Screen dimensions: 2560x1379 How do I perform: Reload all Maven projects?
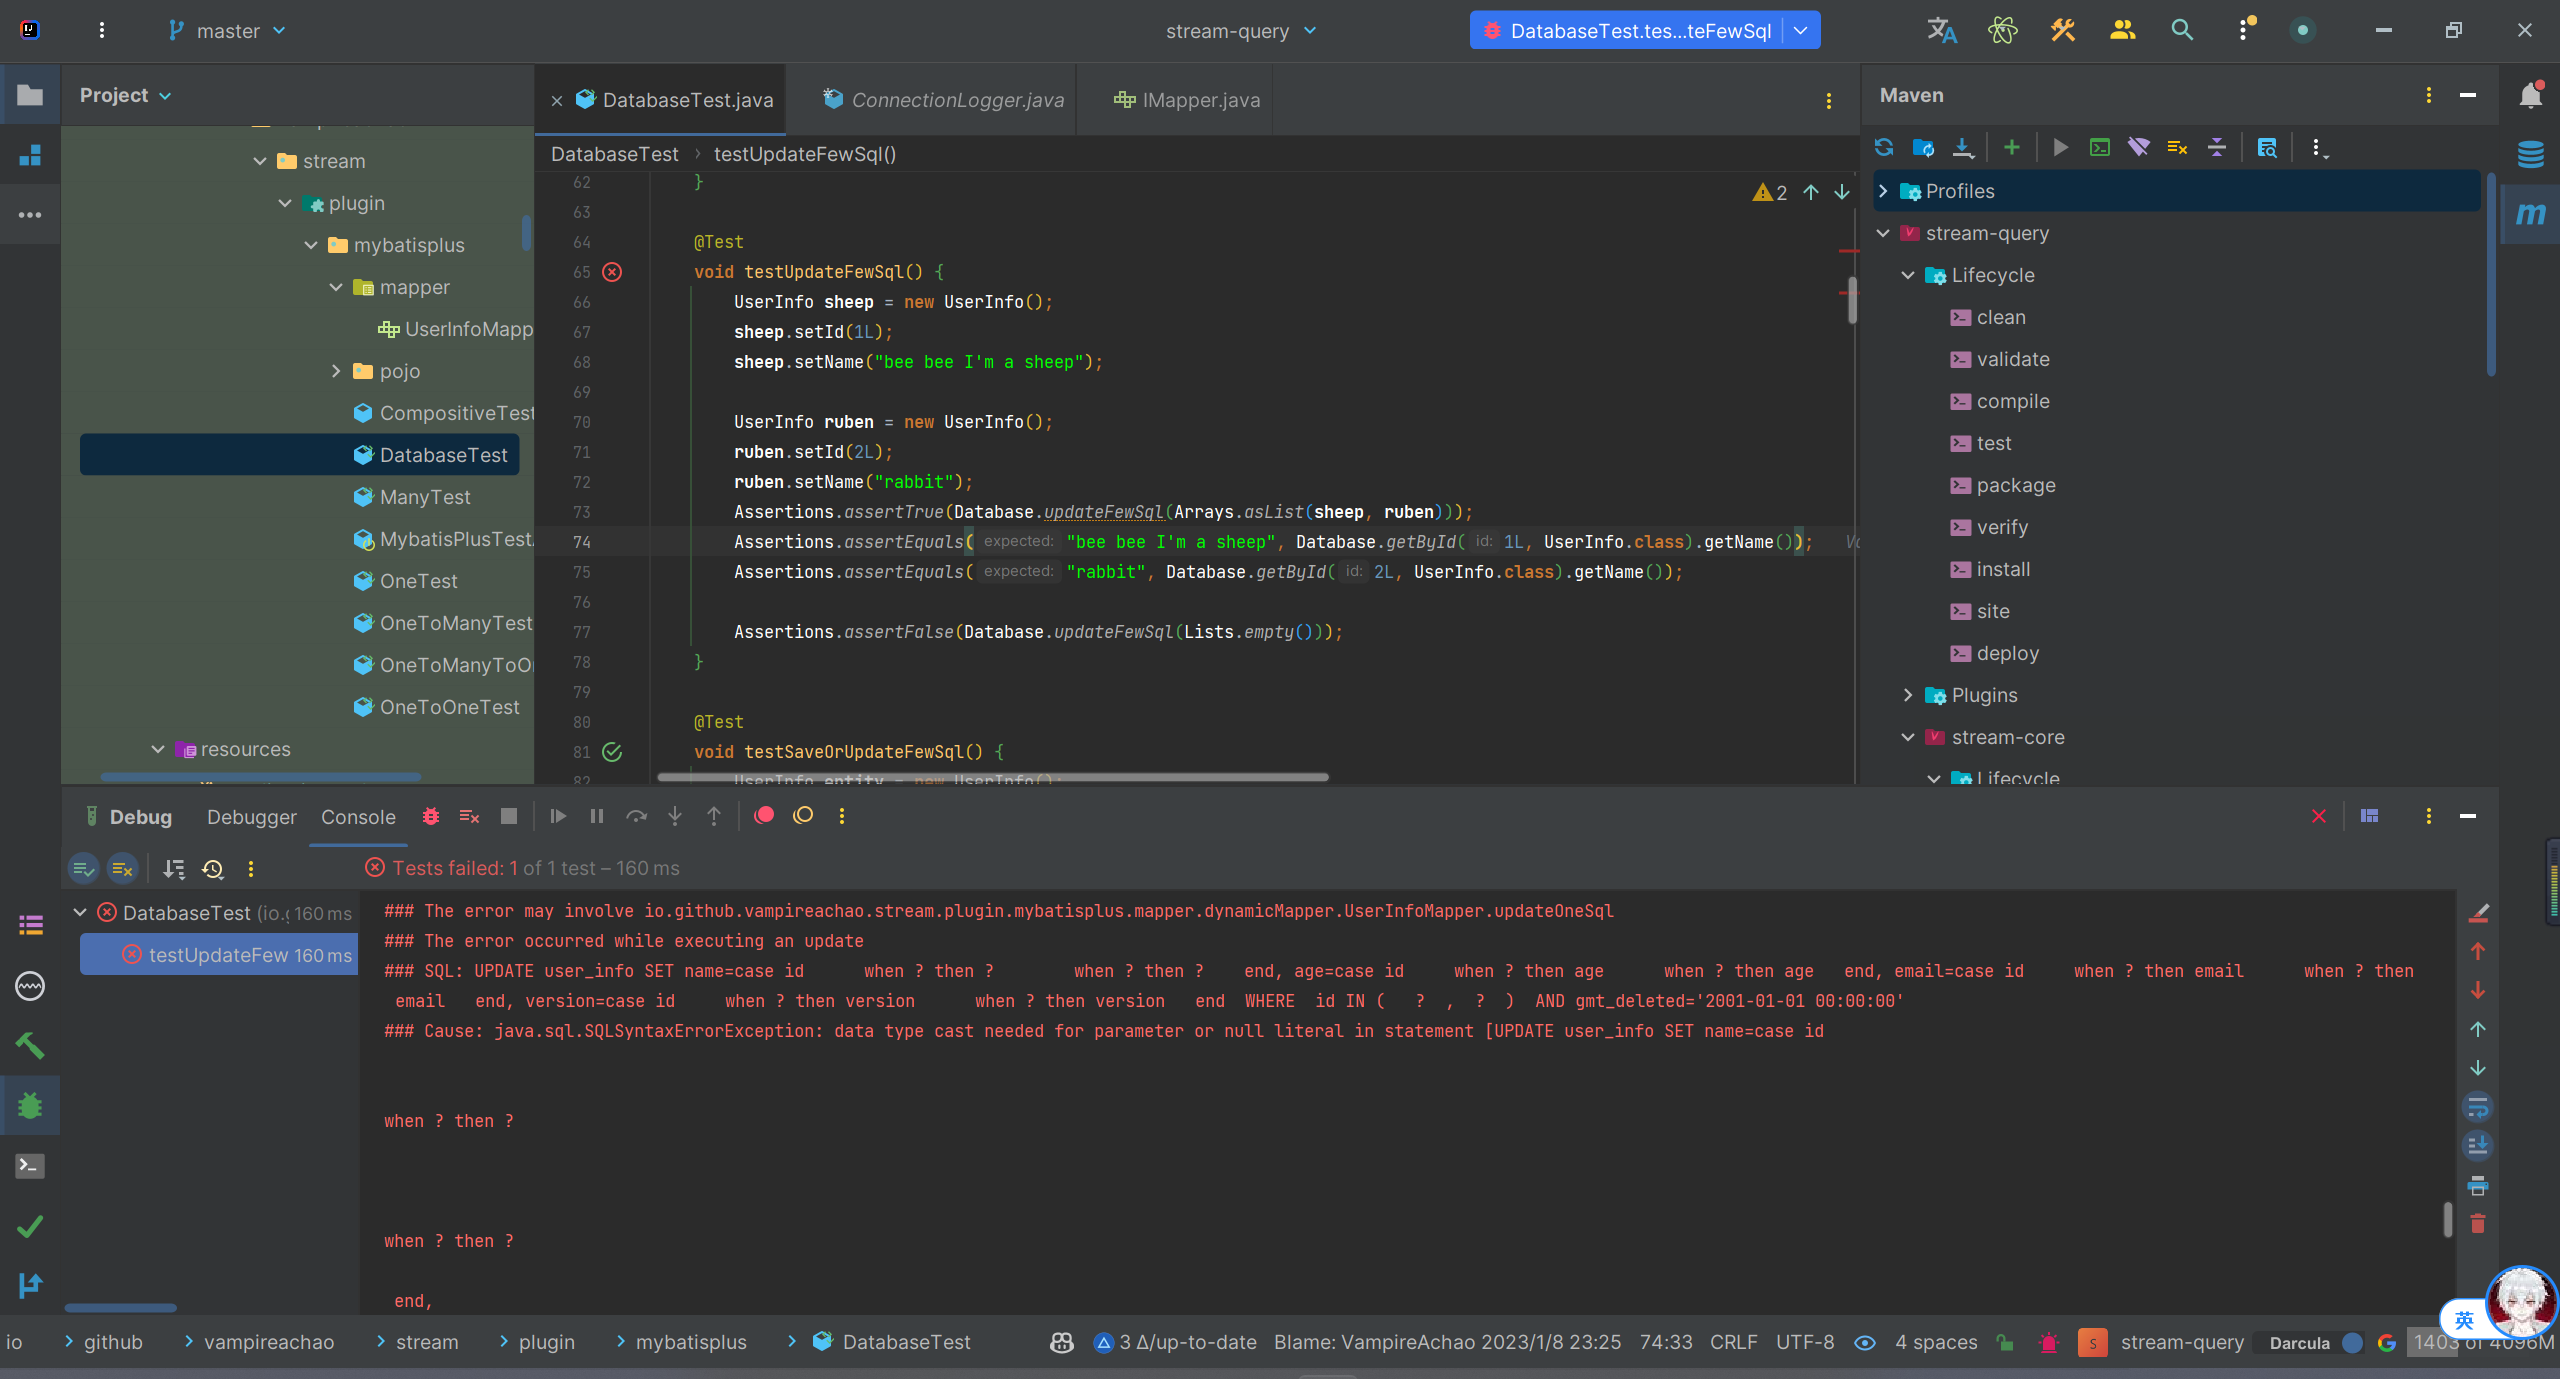[1884, 148]
